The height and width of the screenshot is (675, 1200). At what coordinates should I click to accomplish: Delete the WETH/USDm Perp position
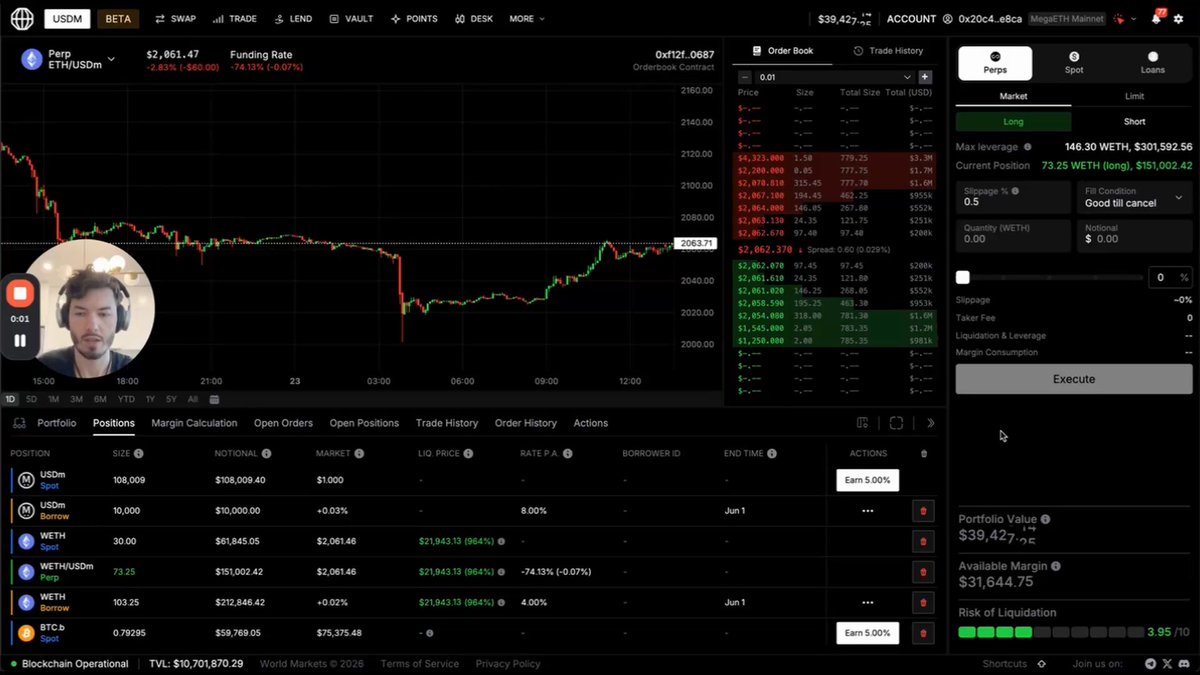click(922, 572)
